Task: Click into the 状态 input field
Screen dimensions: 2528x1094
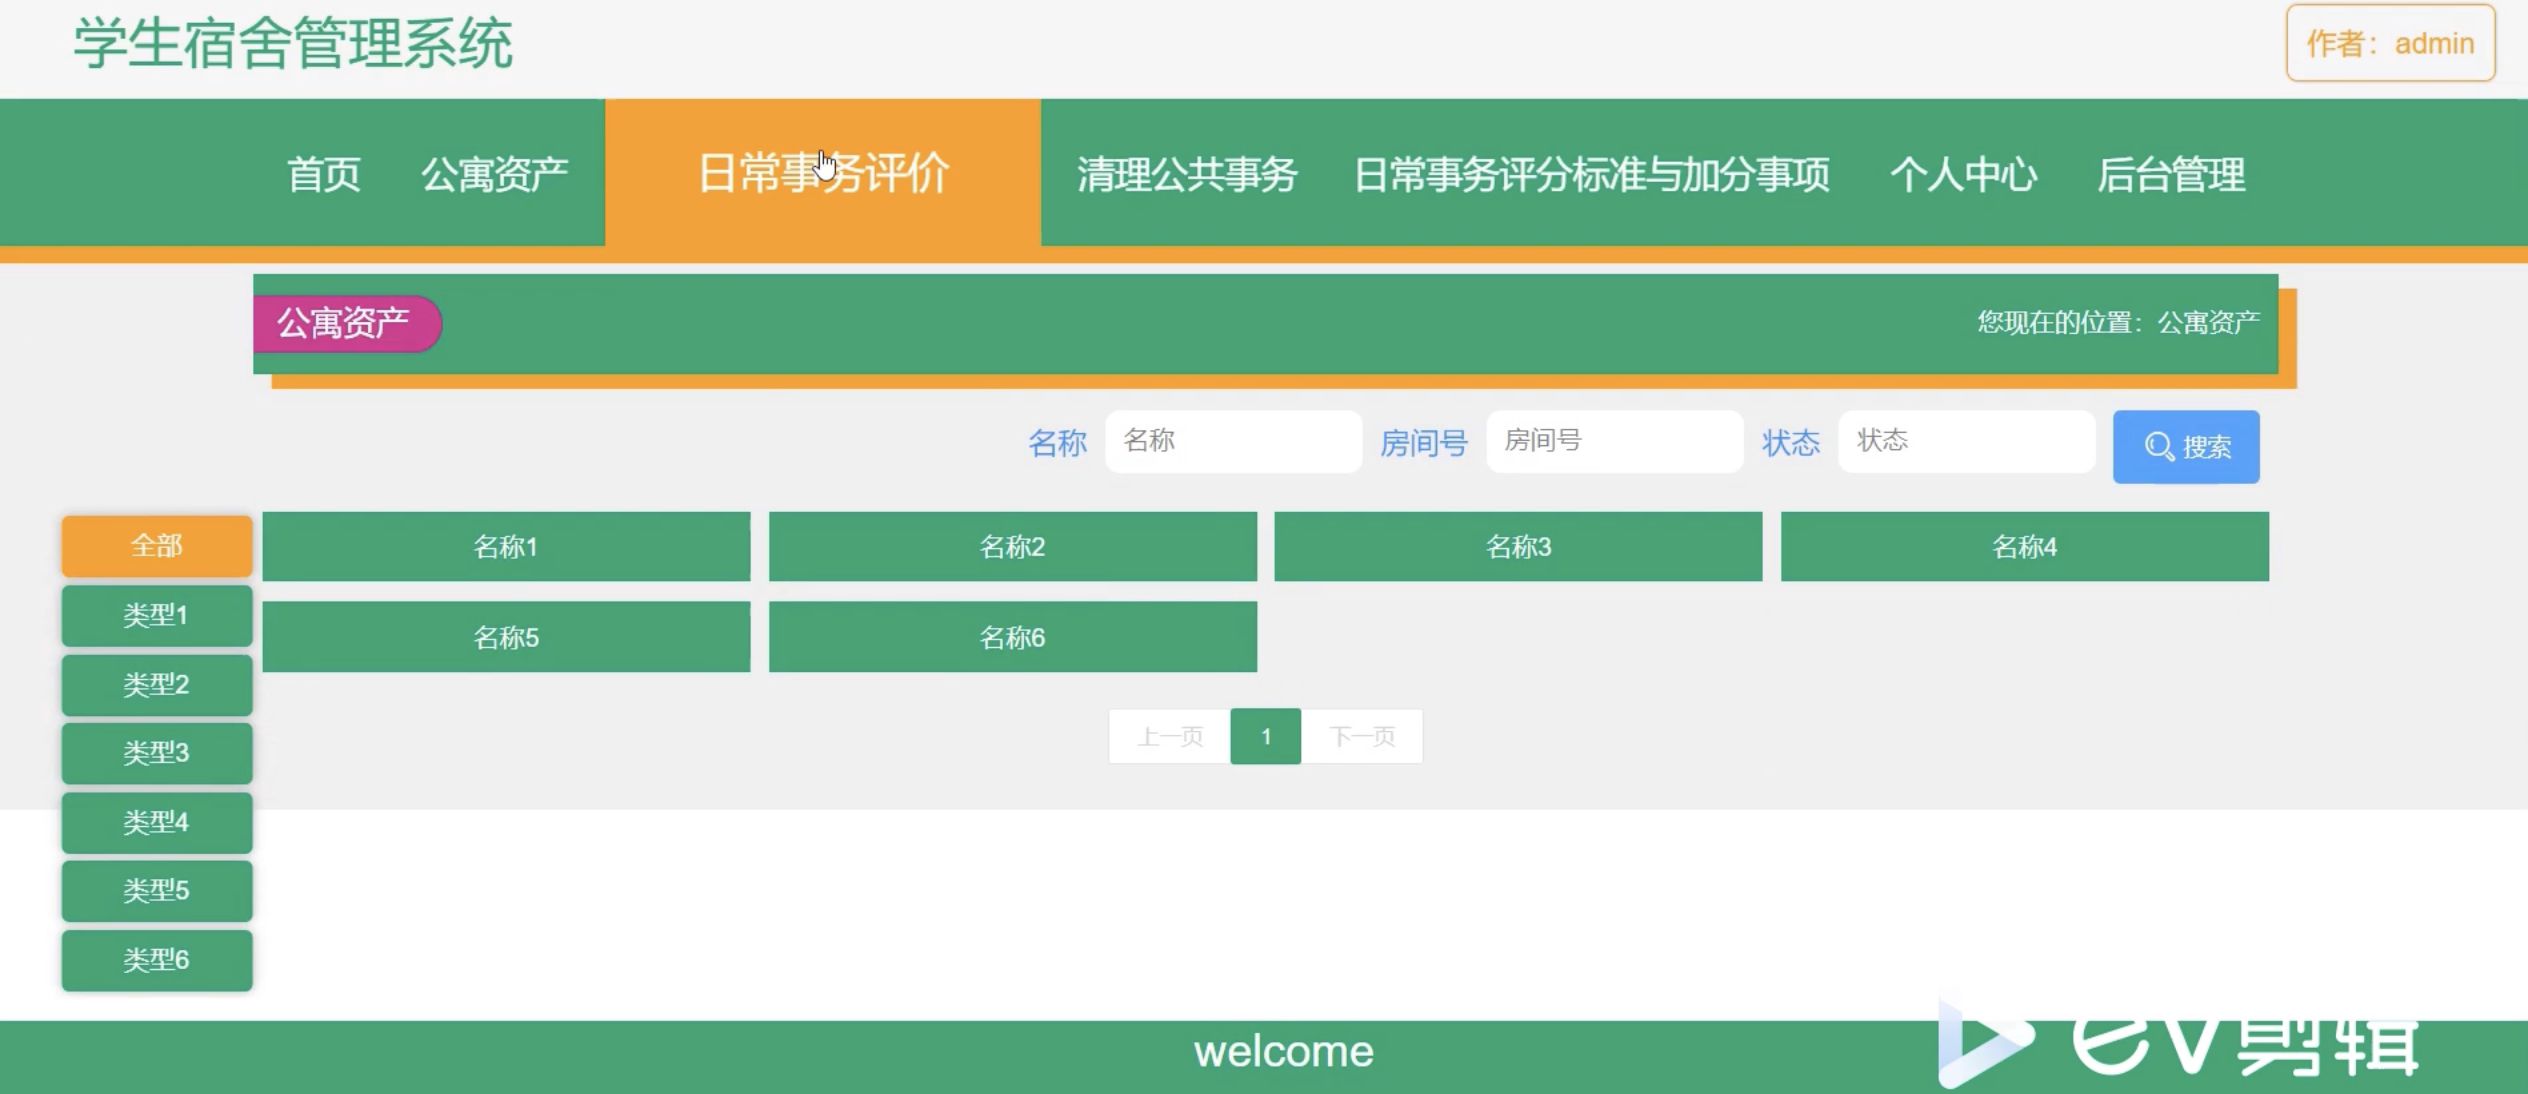Action: pos(1965,441)
